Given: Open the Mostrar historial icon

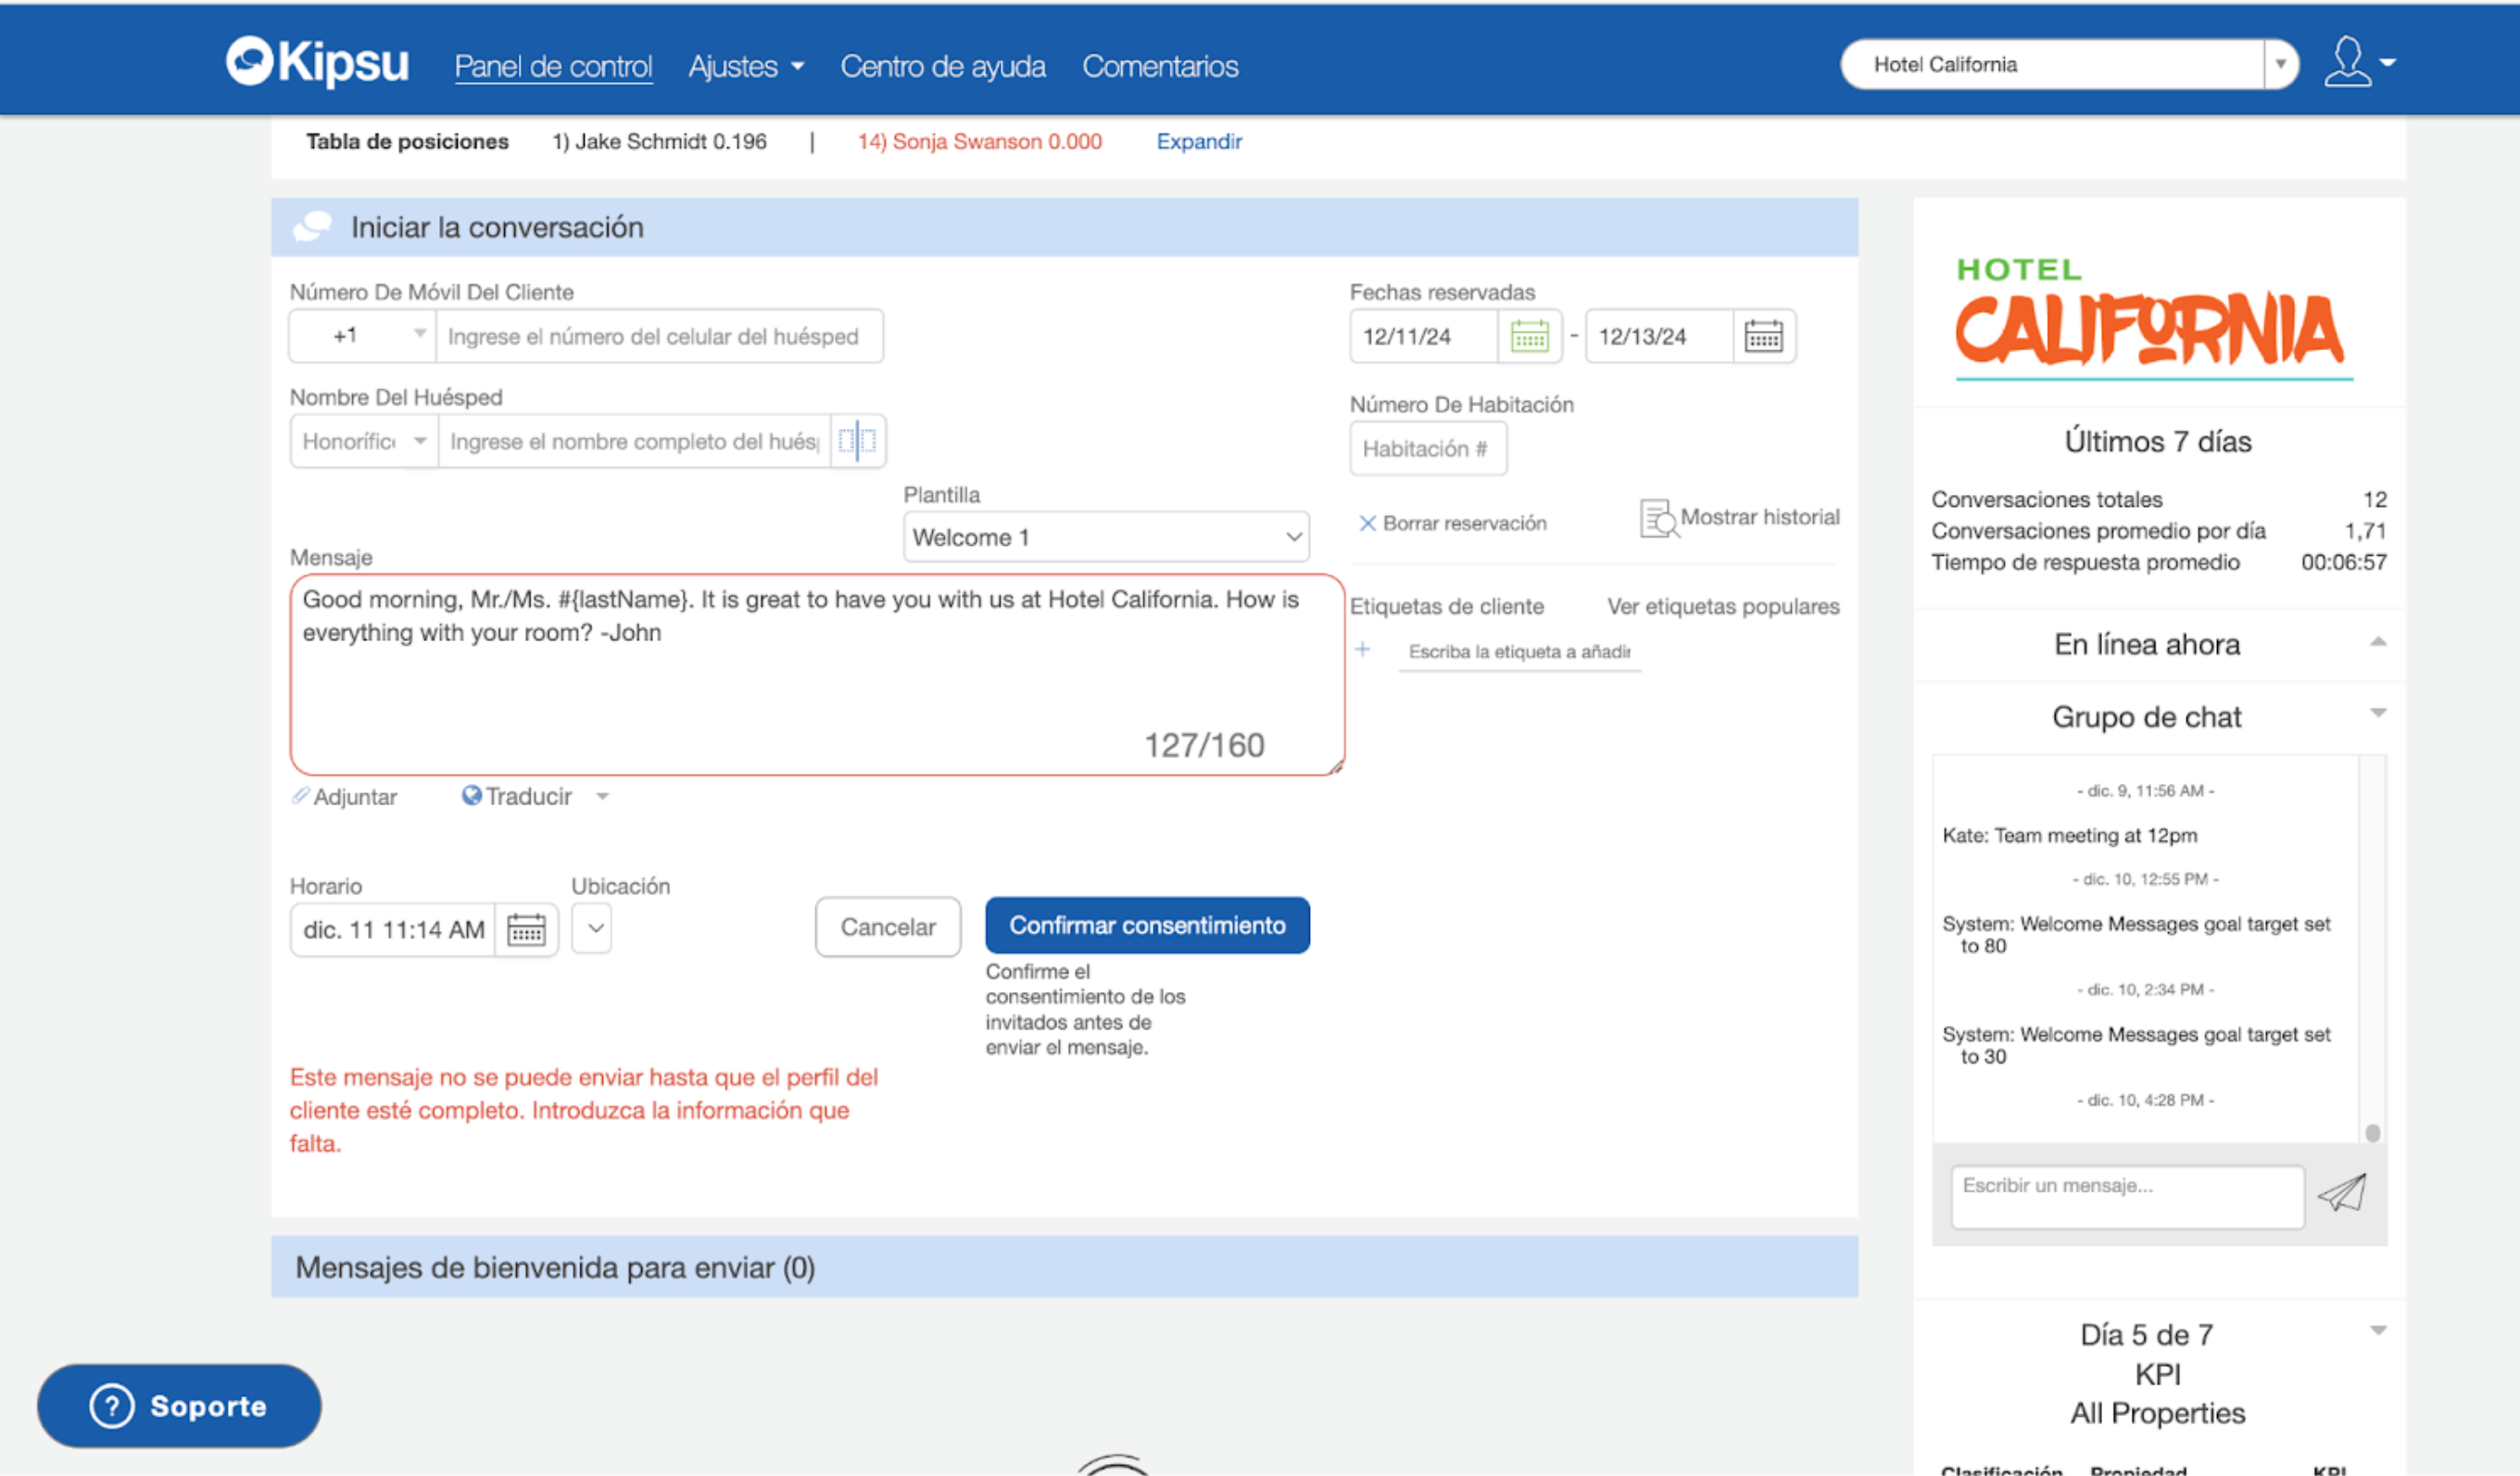Looking at the screenshot, I should point(1658,519).
